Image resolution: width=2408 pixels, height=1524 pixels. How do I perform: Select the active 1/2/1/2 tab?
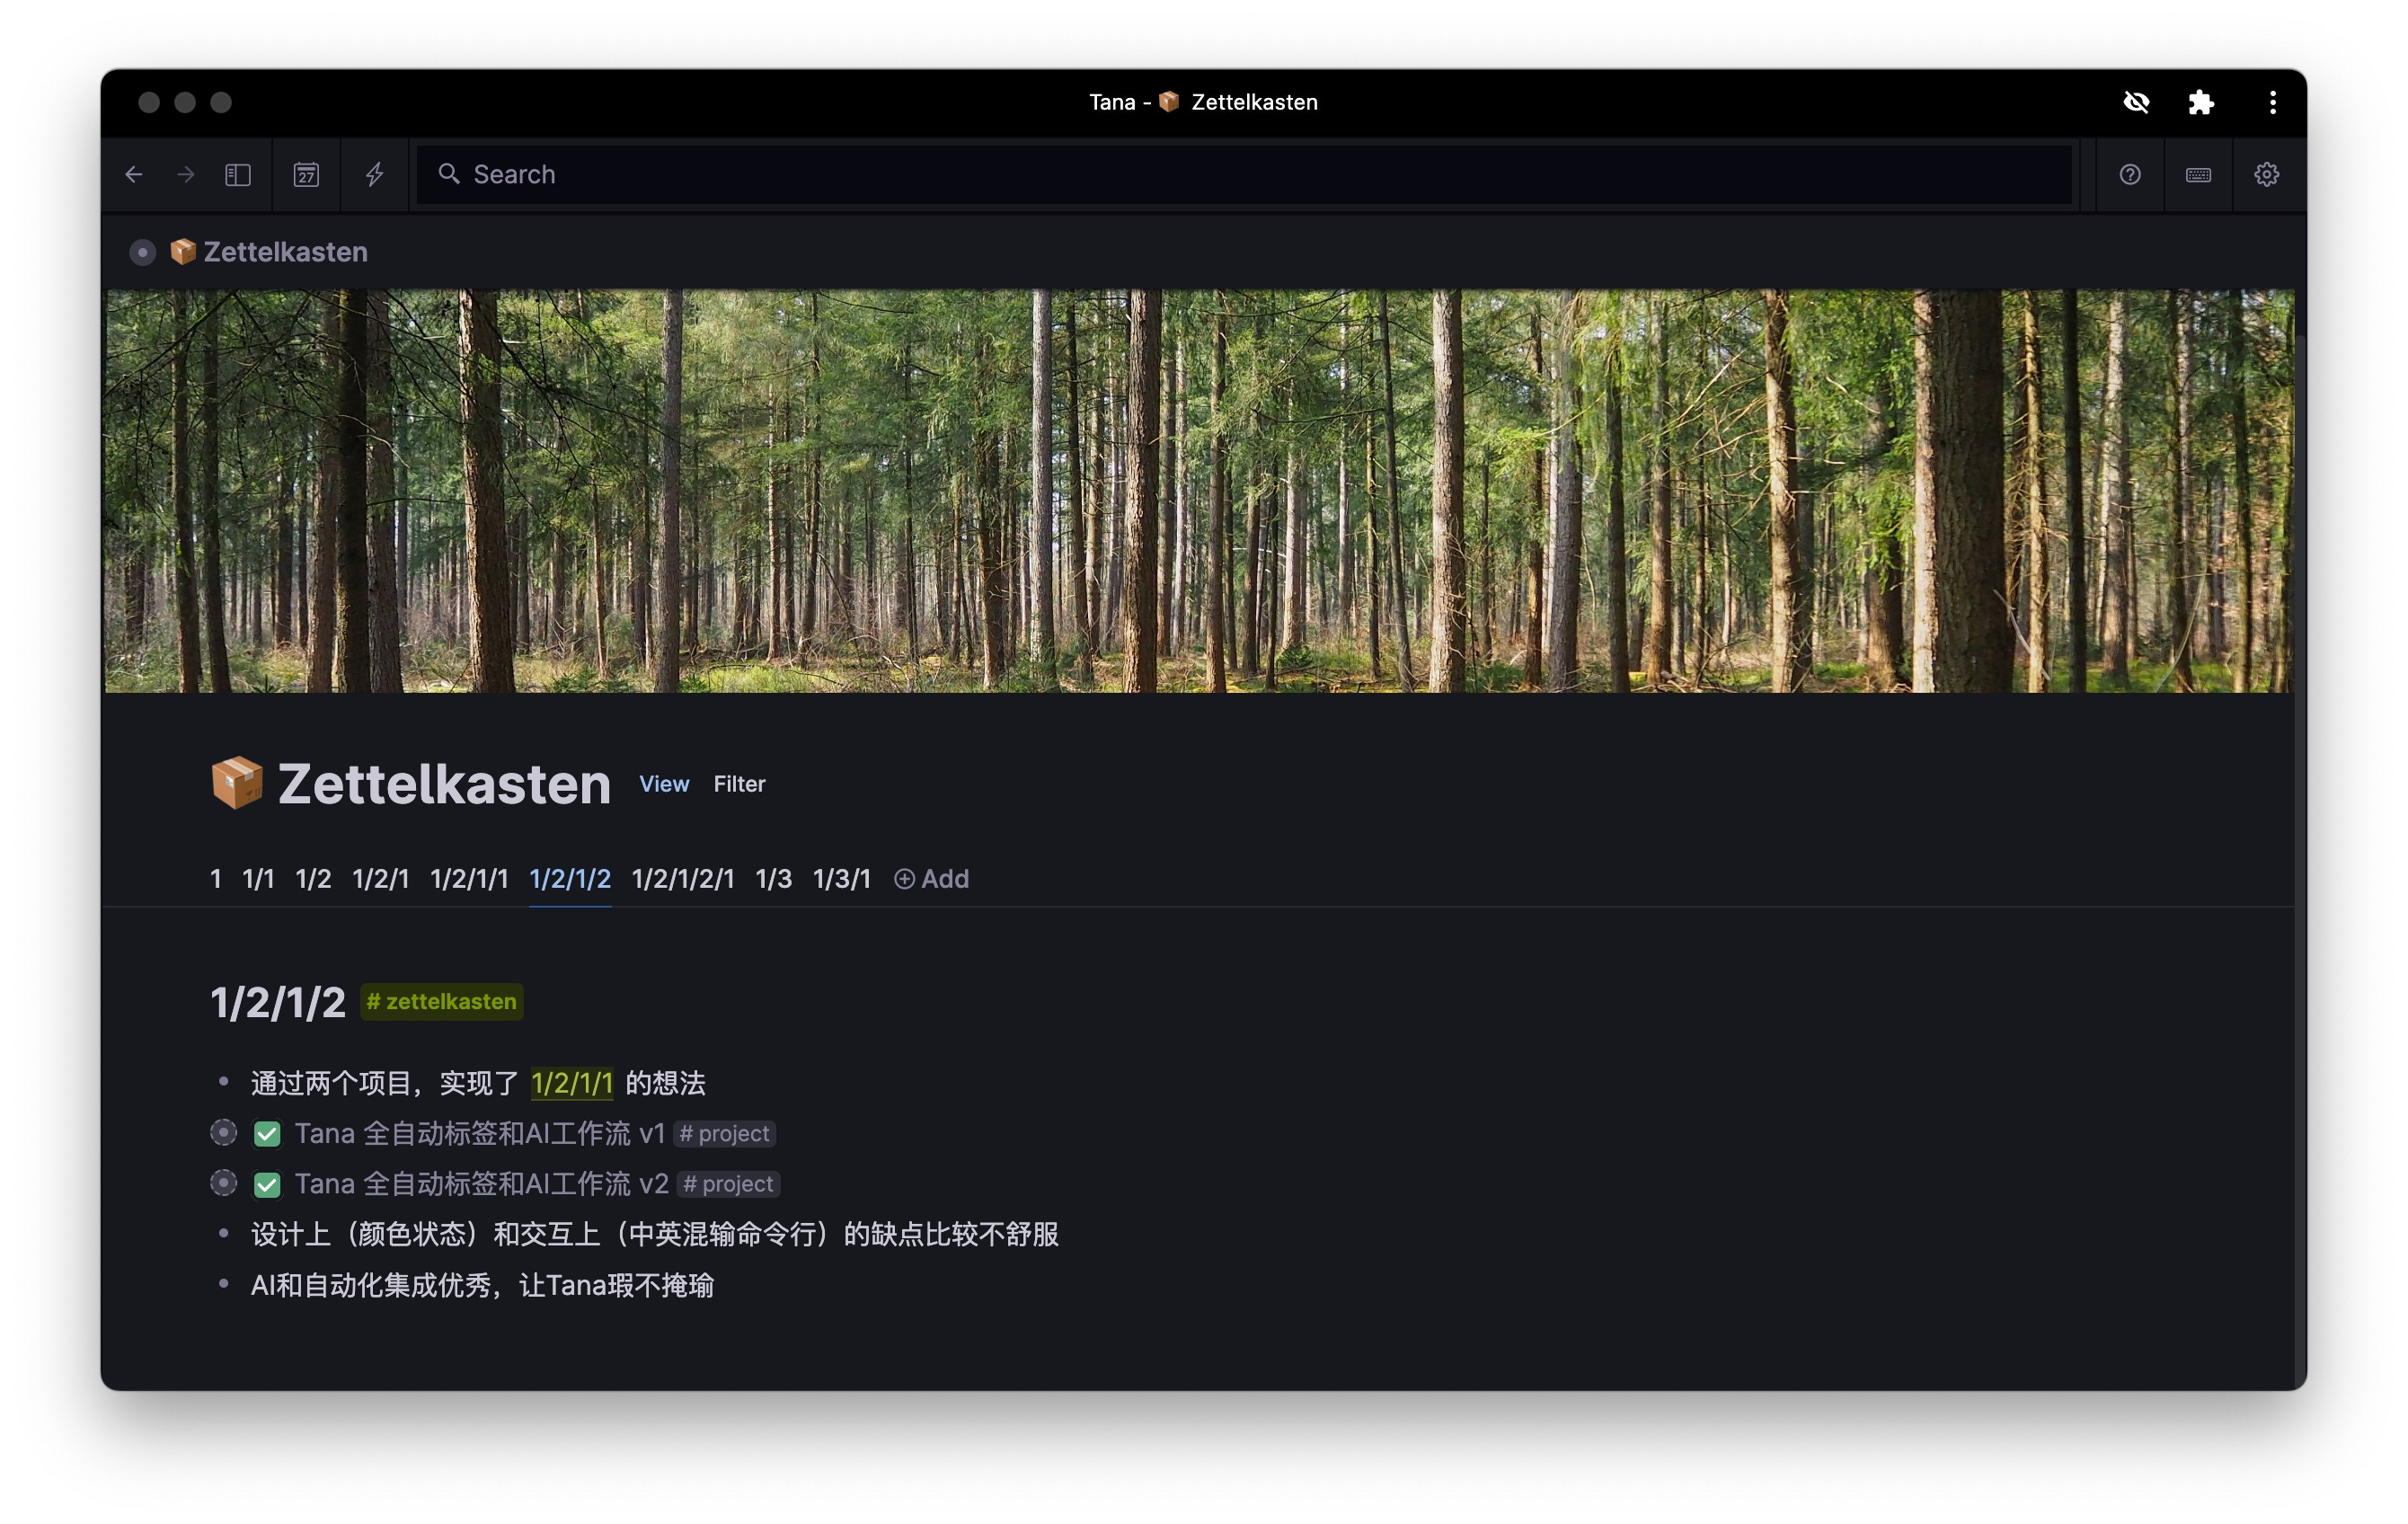(x=570, y=879)
